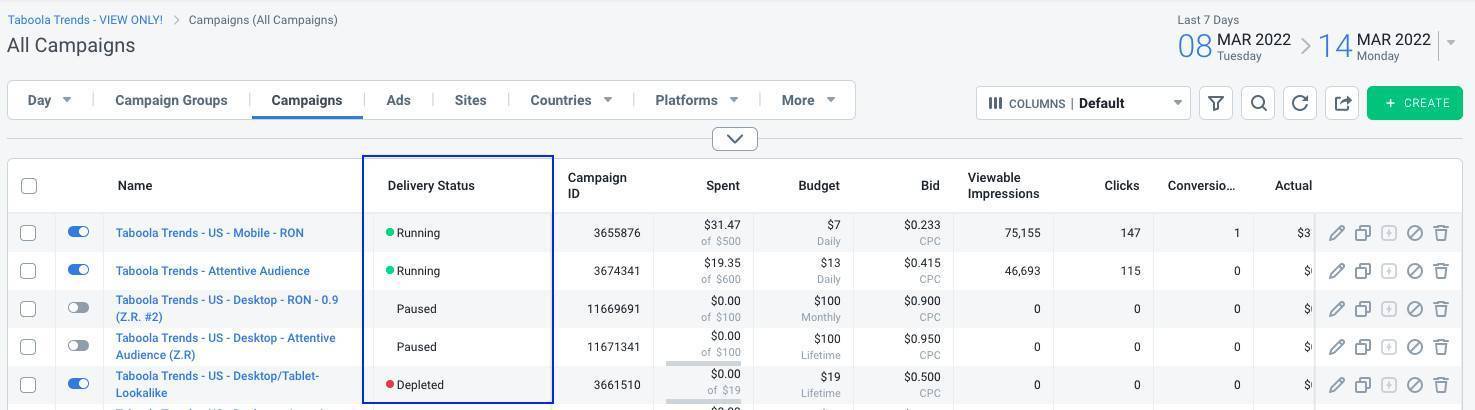Block icon for campaign 11669691
Screen dimensions: 1475x410
(x=1414, y=309)
